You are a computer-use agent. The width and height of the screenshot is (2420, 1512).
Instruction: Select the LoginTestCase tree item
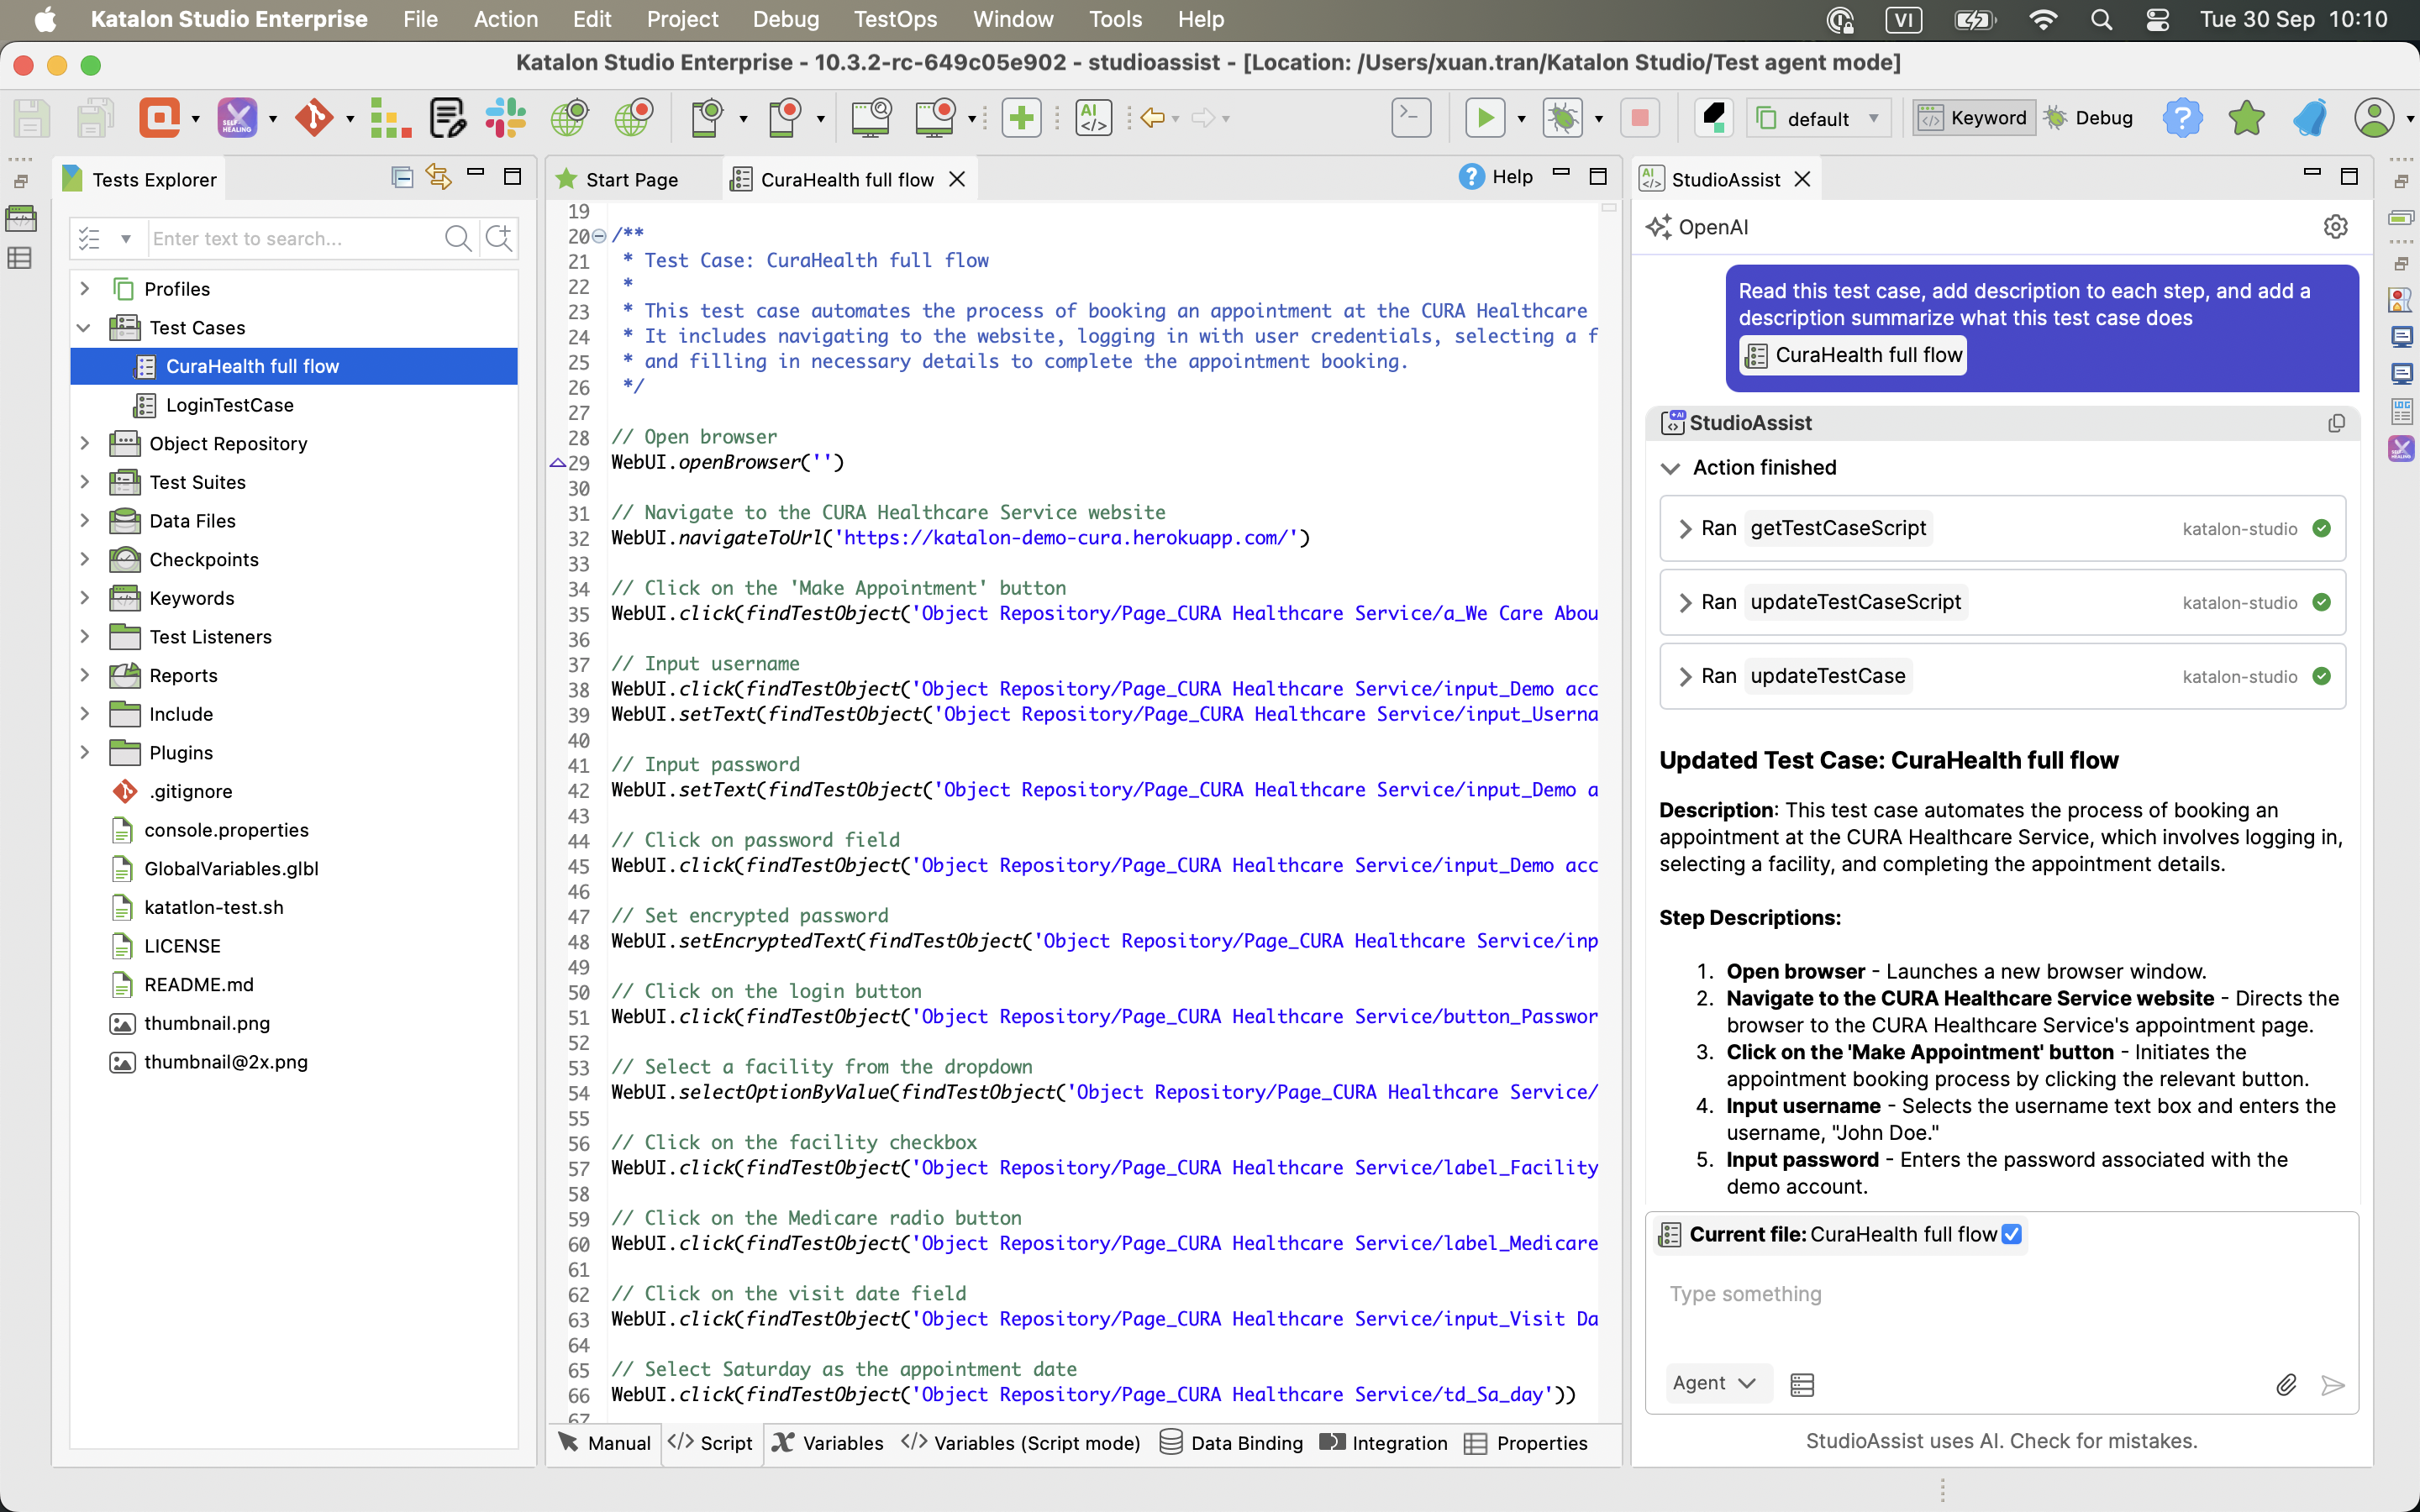click(x=230, y=405)
